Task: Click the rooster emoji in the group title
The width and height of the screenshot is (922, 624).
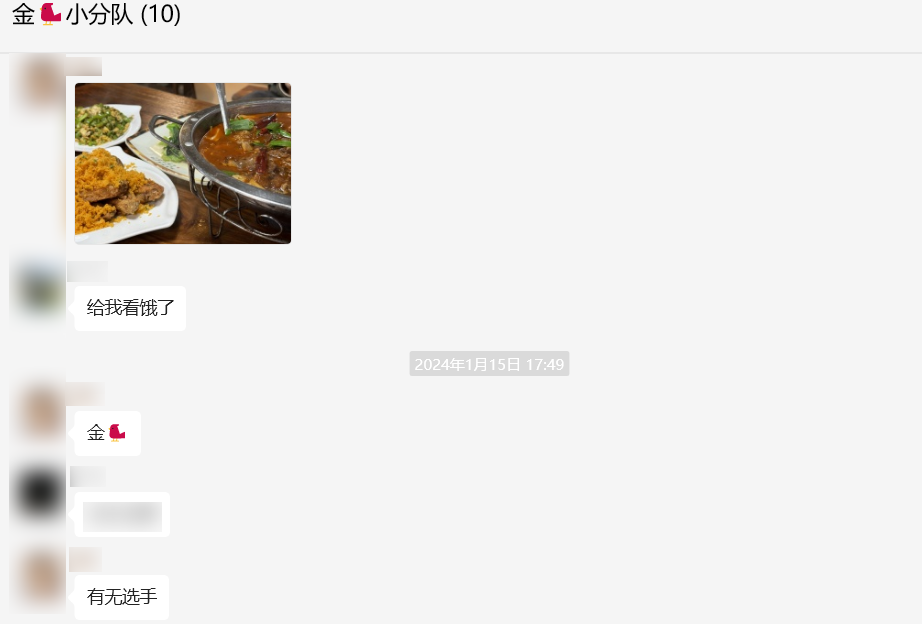Action: (51, 14)
